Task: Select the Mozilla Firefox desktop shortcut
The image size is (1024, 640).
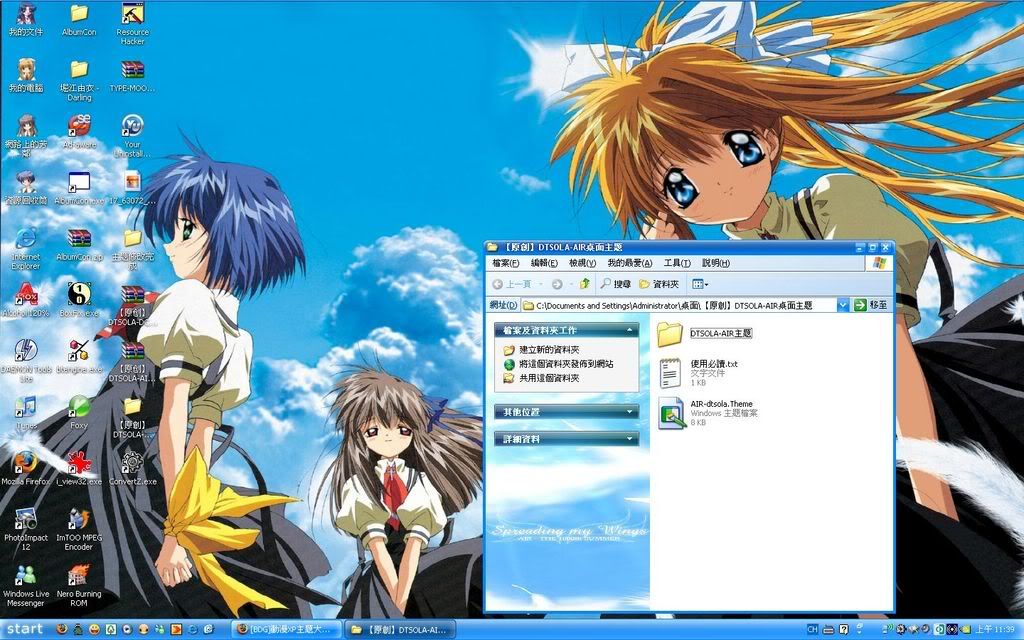Action: coord(26,469)
